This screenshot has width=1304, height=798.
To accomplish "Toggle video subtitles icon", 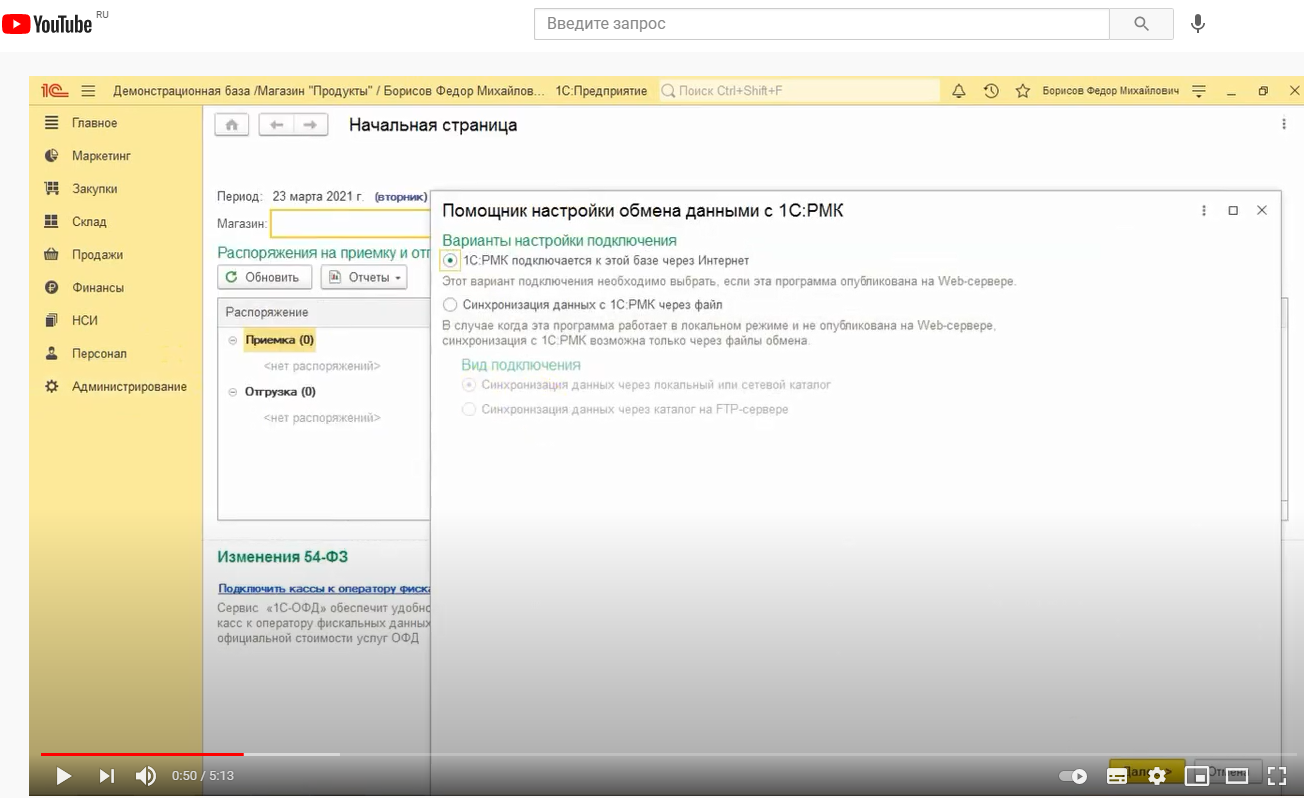I will point(1118,775).
